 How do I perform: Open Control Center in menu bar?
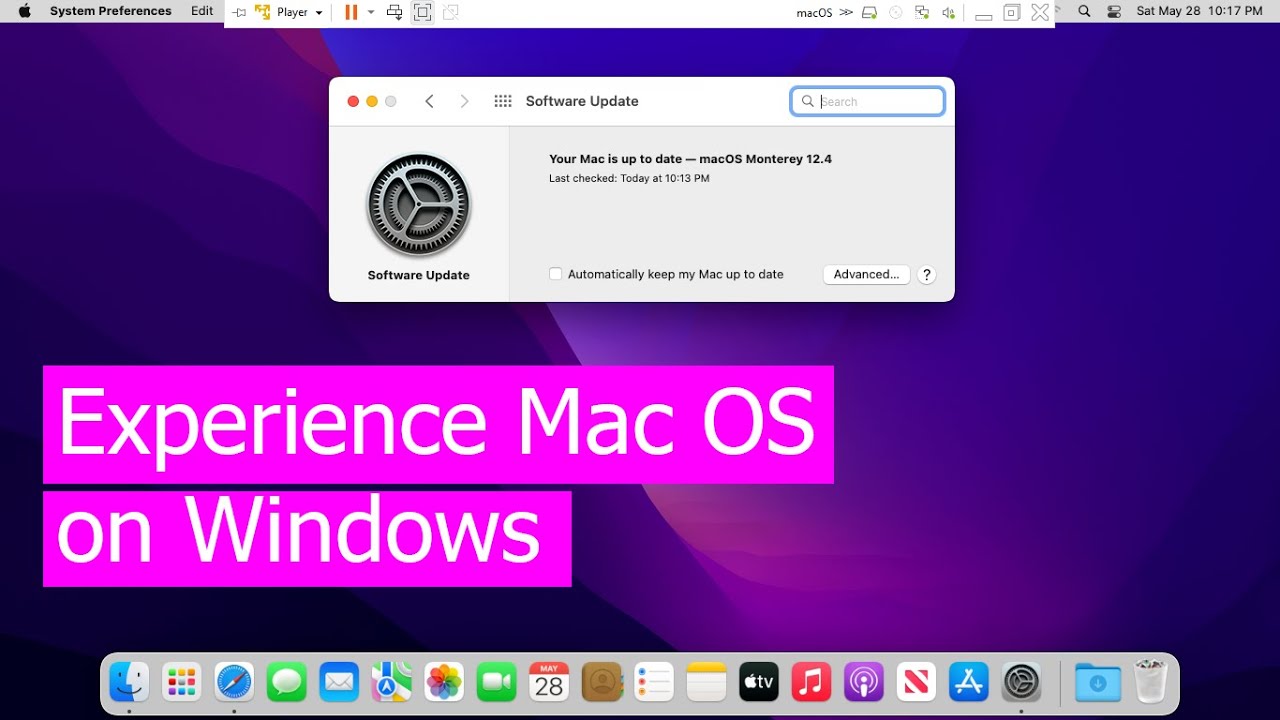(x=1114, y=12)
